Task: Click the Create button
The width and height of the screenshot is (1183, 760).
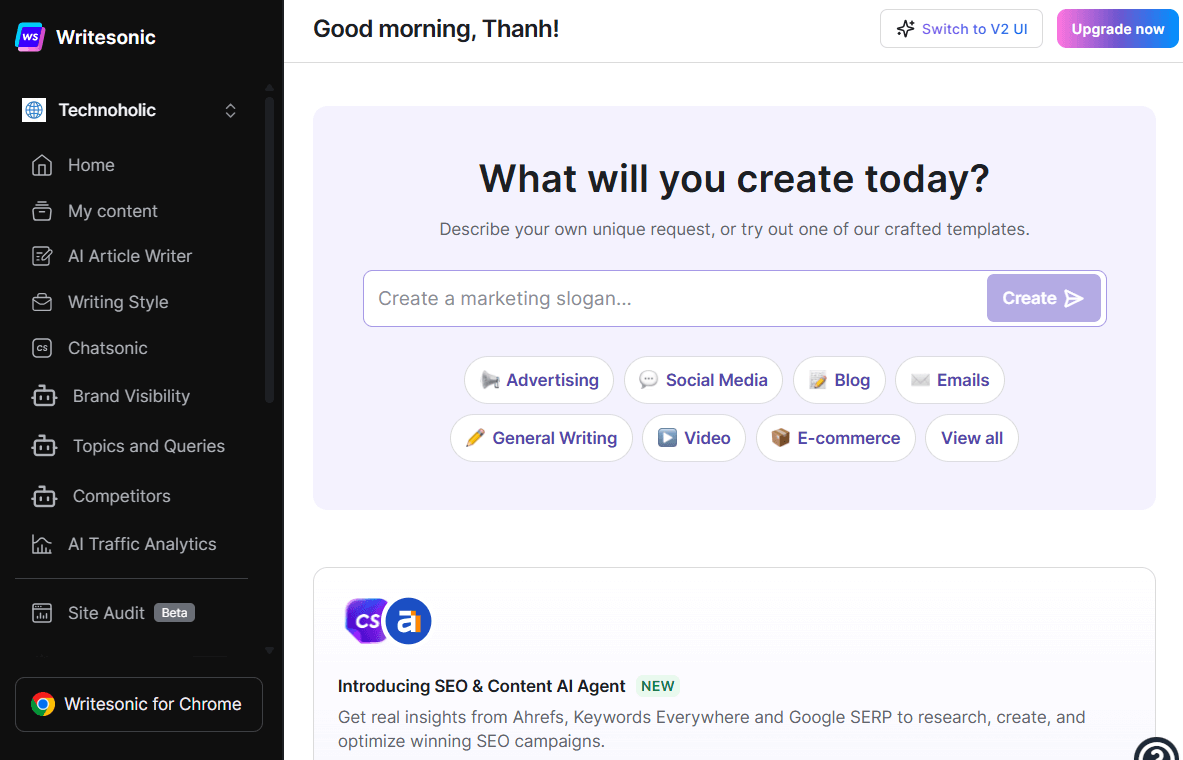Action: (1043, 298)
